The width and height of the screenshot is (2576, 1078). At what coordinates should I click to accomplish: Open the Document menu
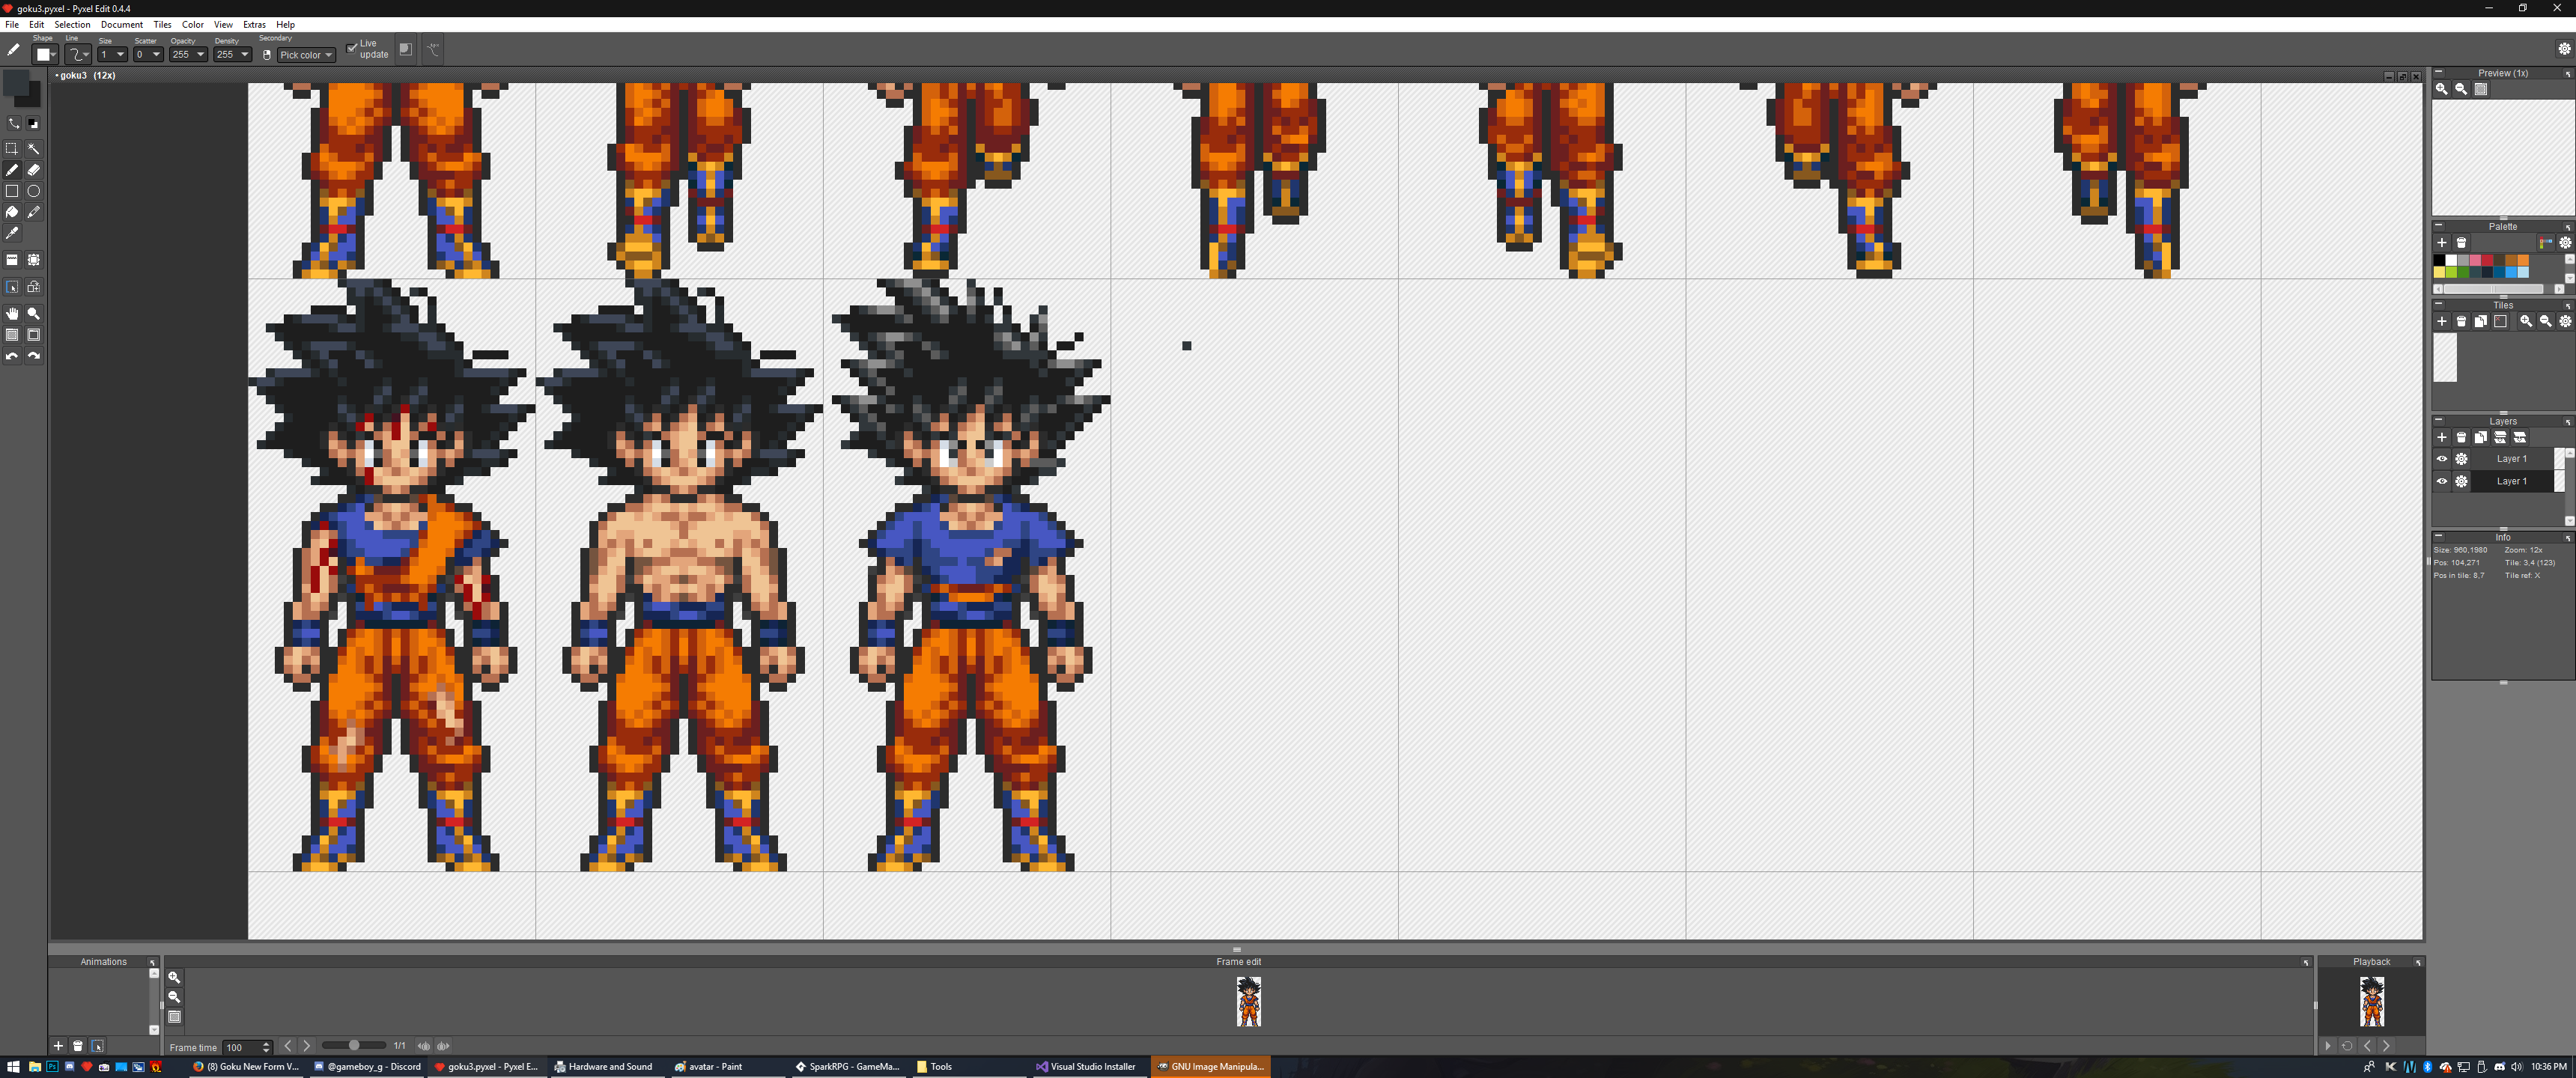122,25
